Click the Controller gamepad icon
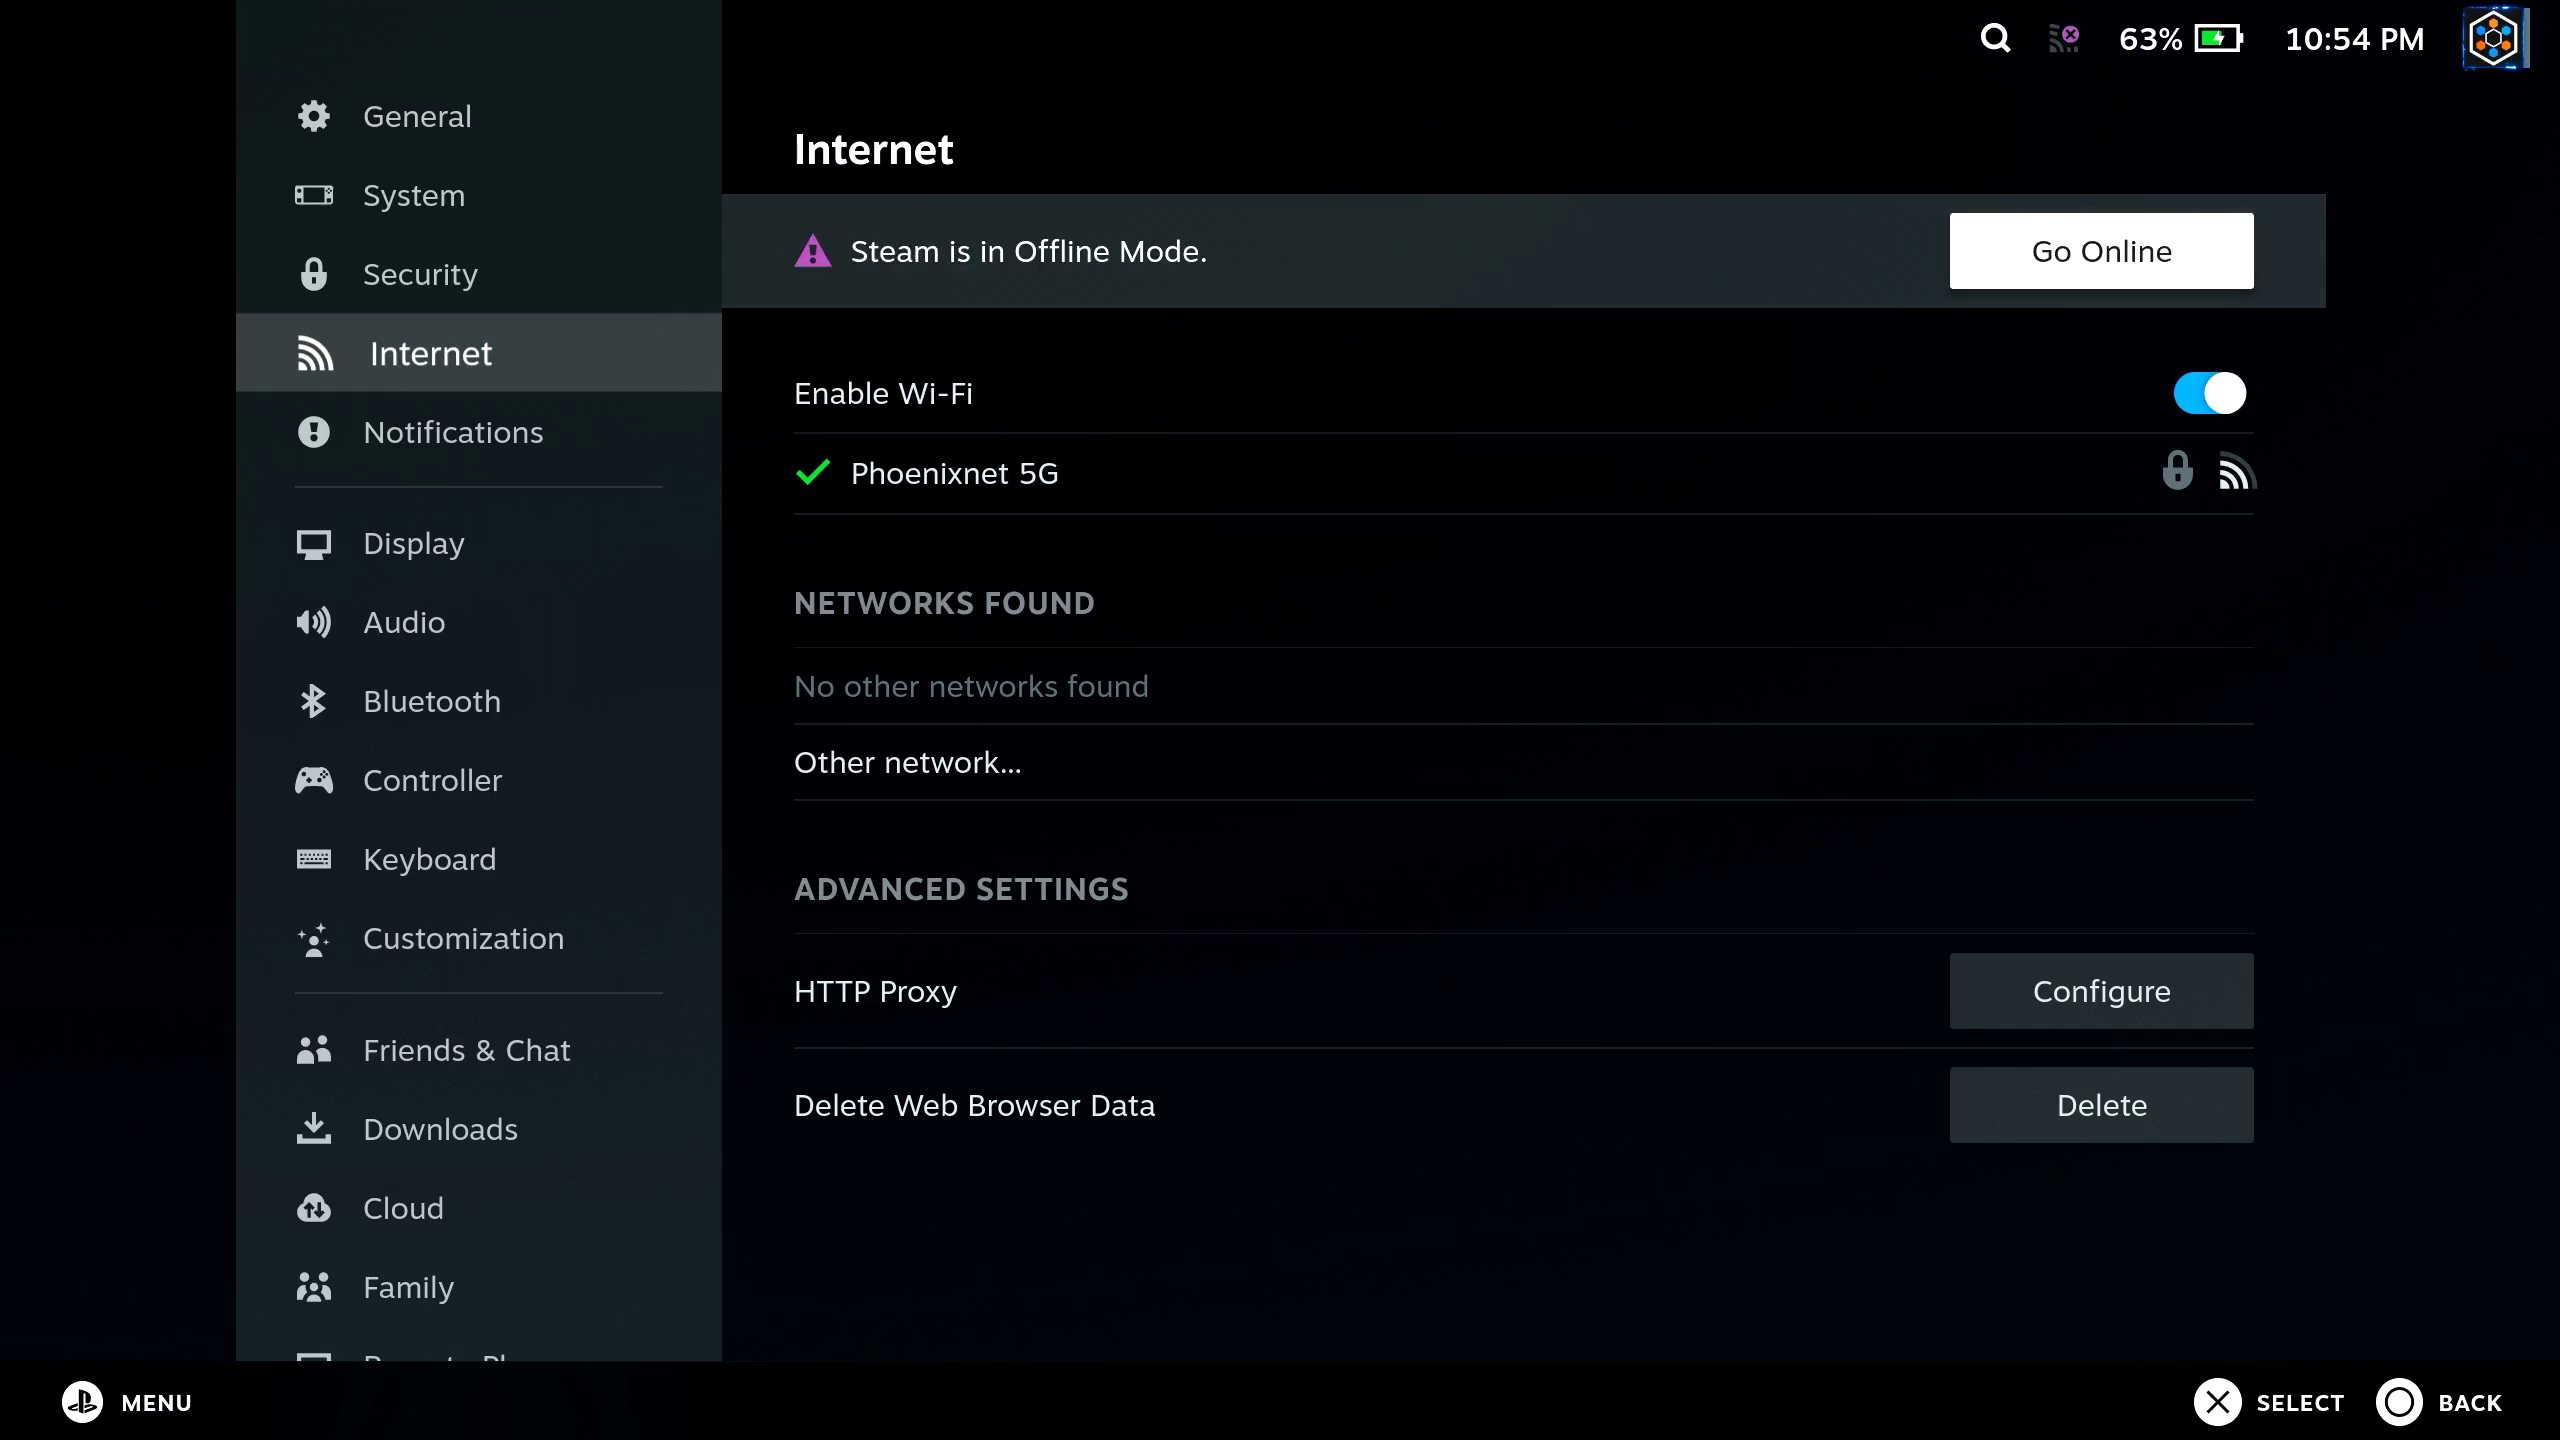 click(x=313, y=780)
